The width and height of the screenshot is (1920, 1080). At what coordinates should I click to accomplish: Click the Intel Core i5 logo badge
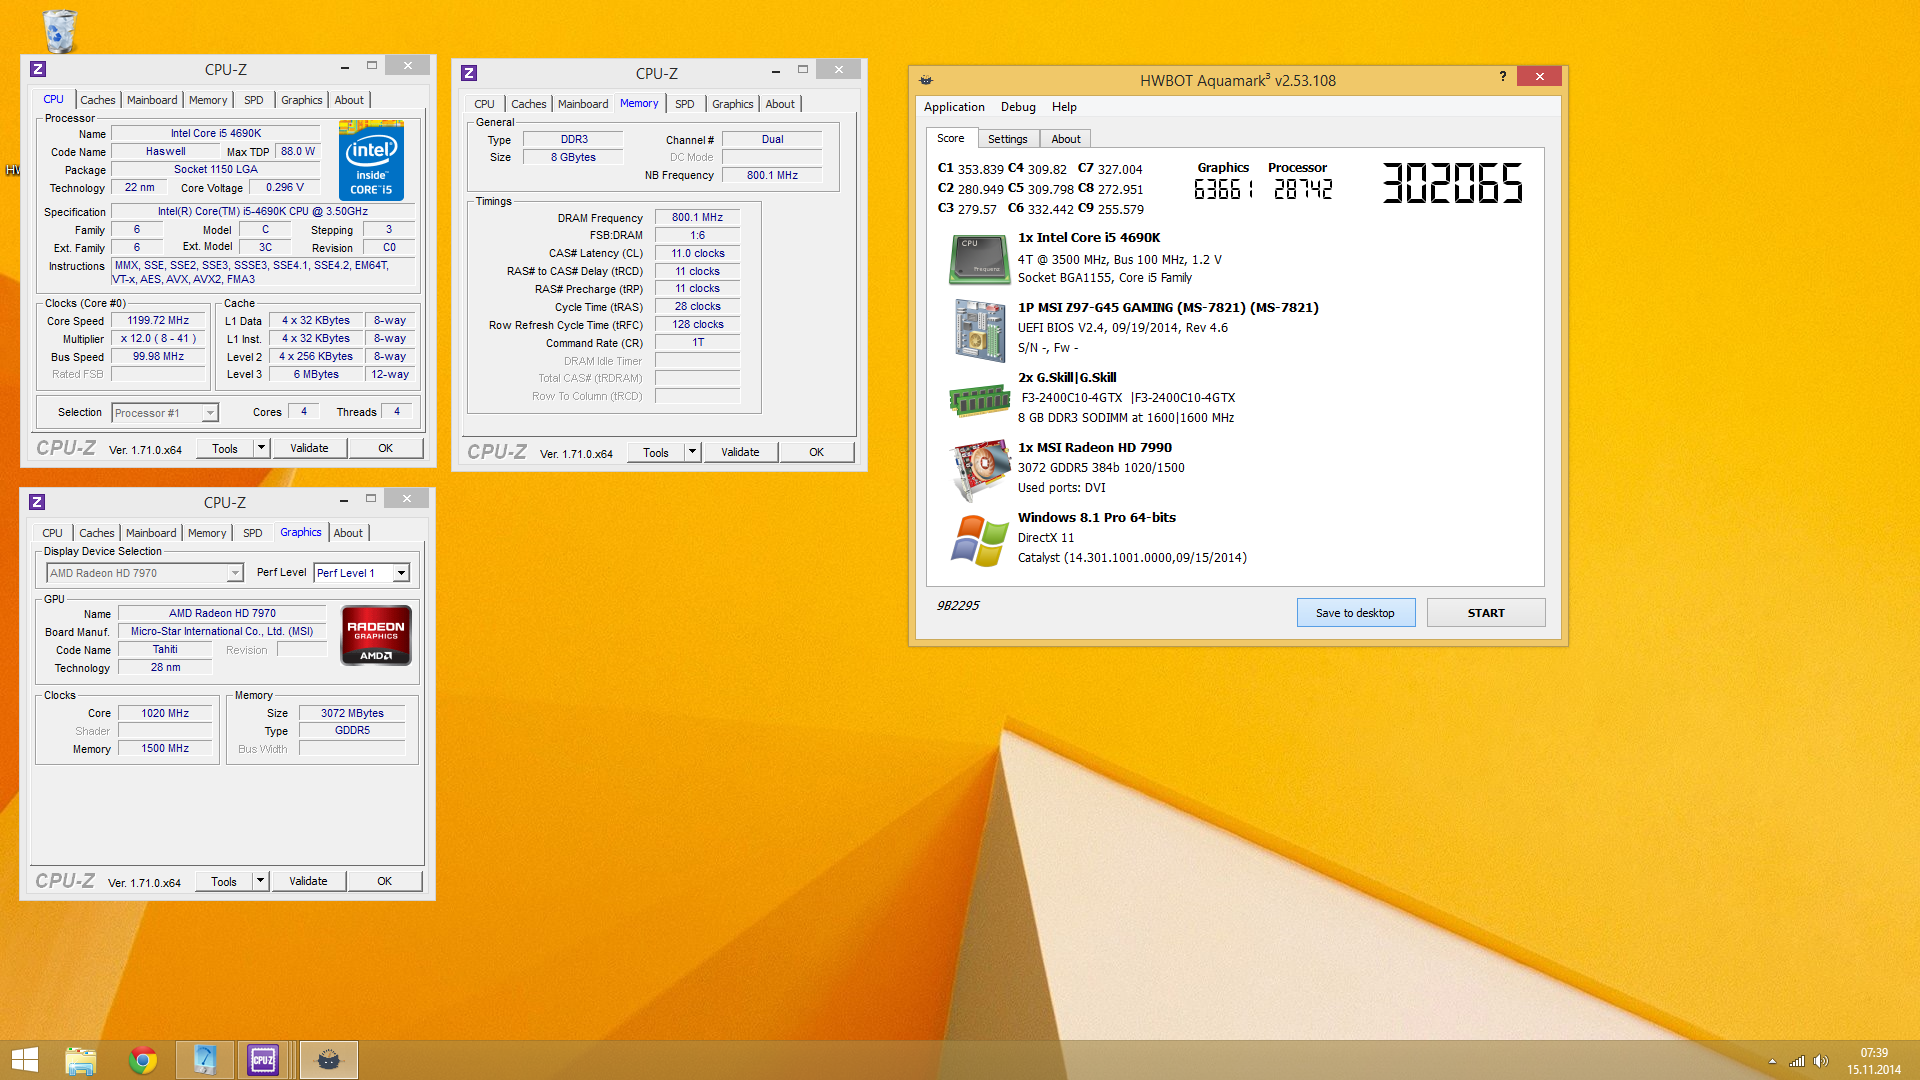(x=371, y=161)
